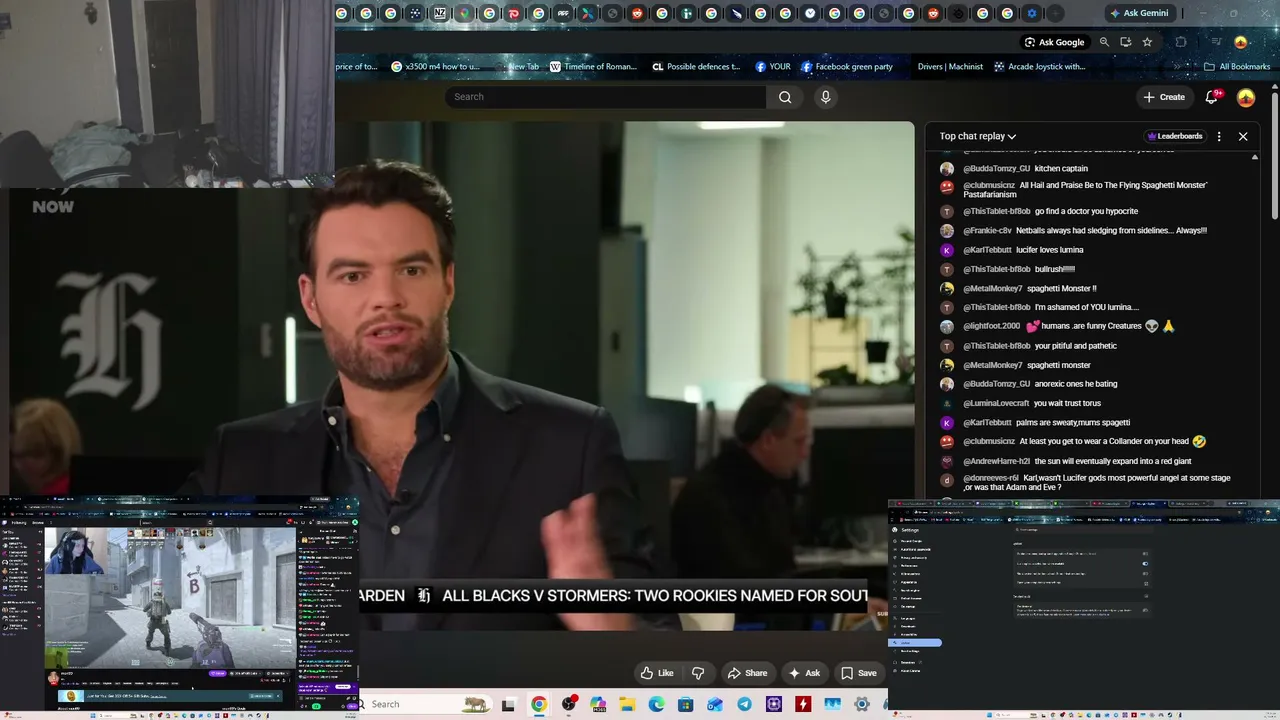Open Task View on the taskbar
Screen dimensions: 1280x720
[x=508, y=704]
